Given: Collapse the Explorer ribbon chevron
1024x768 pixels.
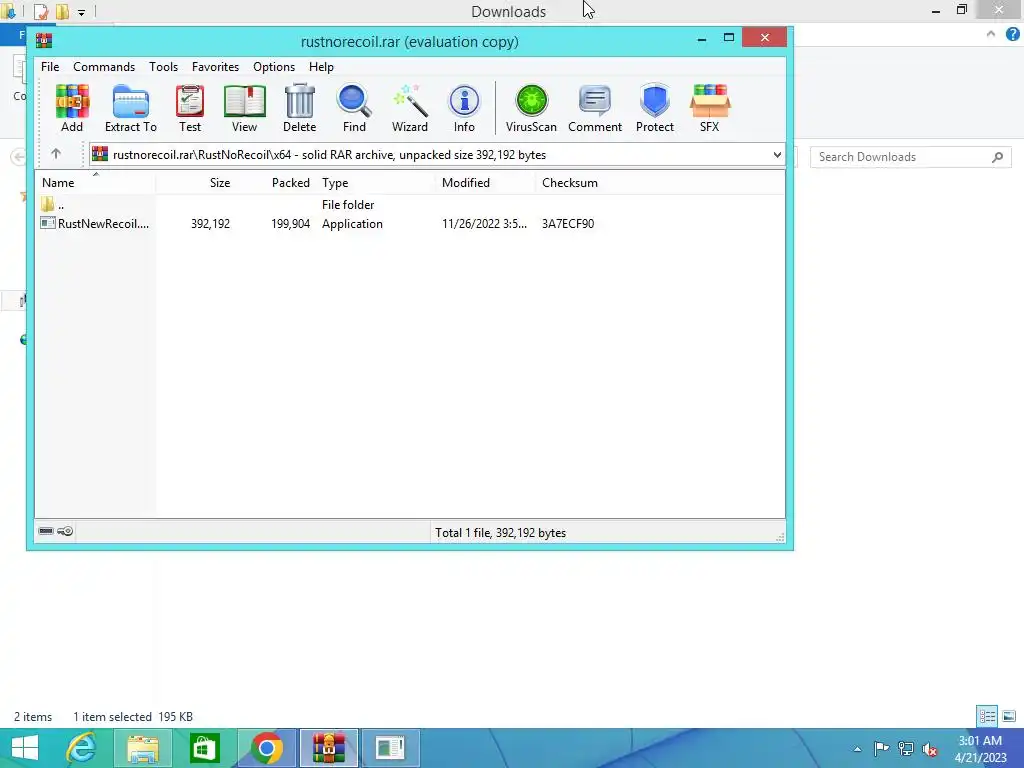Looking at the screenshot, I should [x=991, y=34].
